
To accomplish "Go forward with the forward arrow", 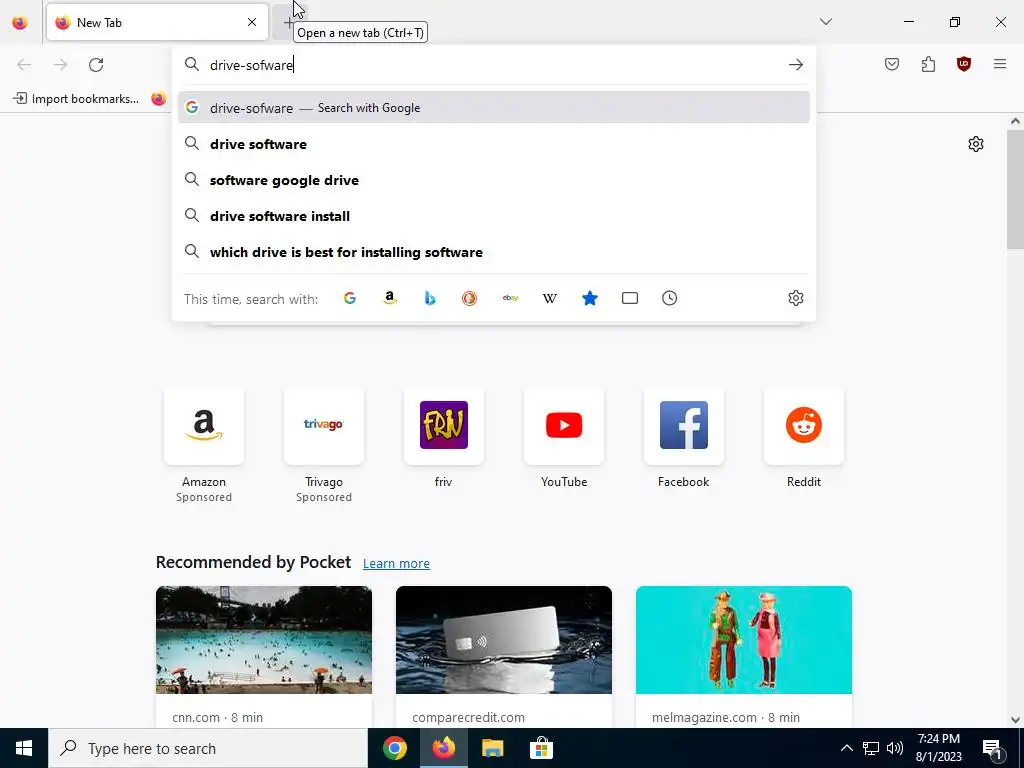I will pyautogui.click(x=60, y=65).
